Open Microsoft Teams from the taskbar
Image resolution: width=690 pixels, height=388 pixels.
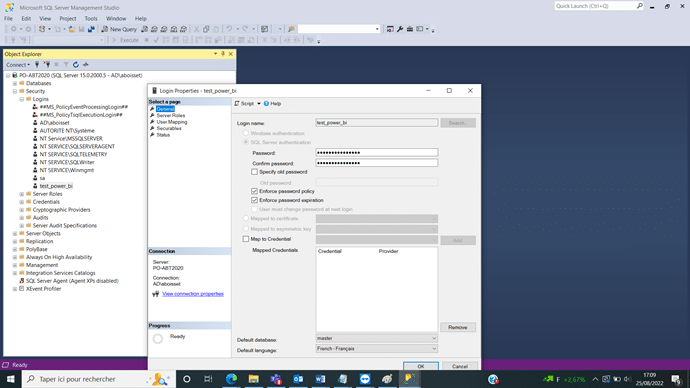click(276, 379)
